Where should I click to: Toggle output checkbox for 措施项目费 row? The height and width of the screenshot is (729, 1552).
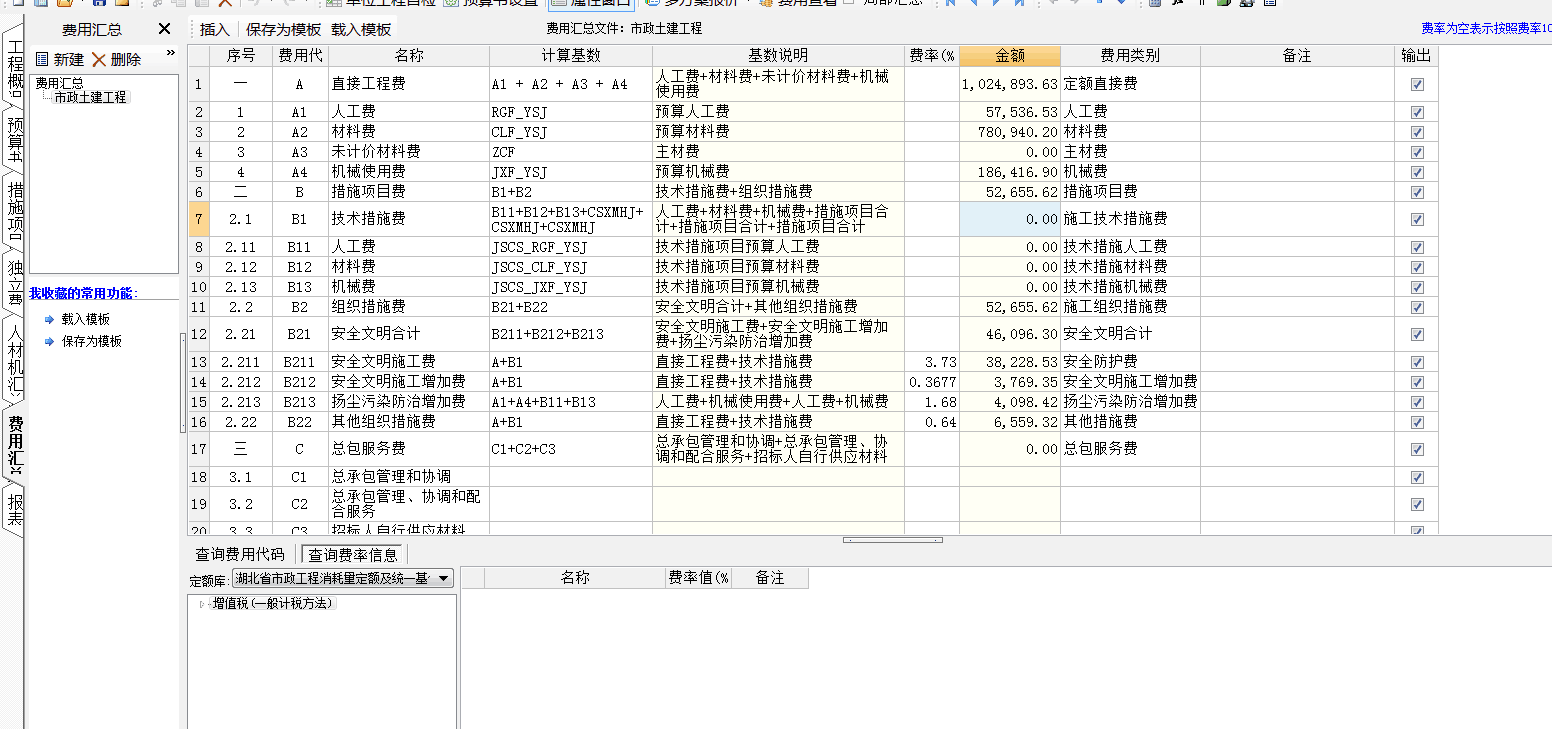[1417, 192]
